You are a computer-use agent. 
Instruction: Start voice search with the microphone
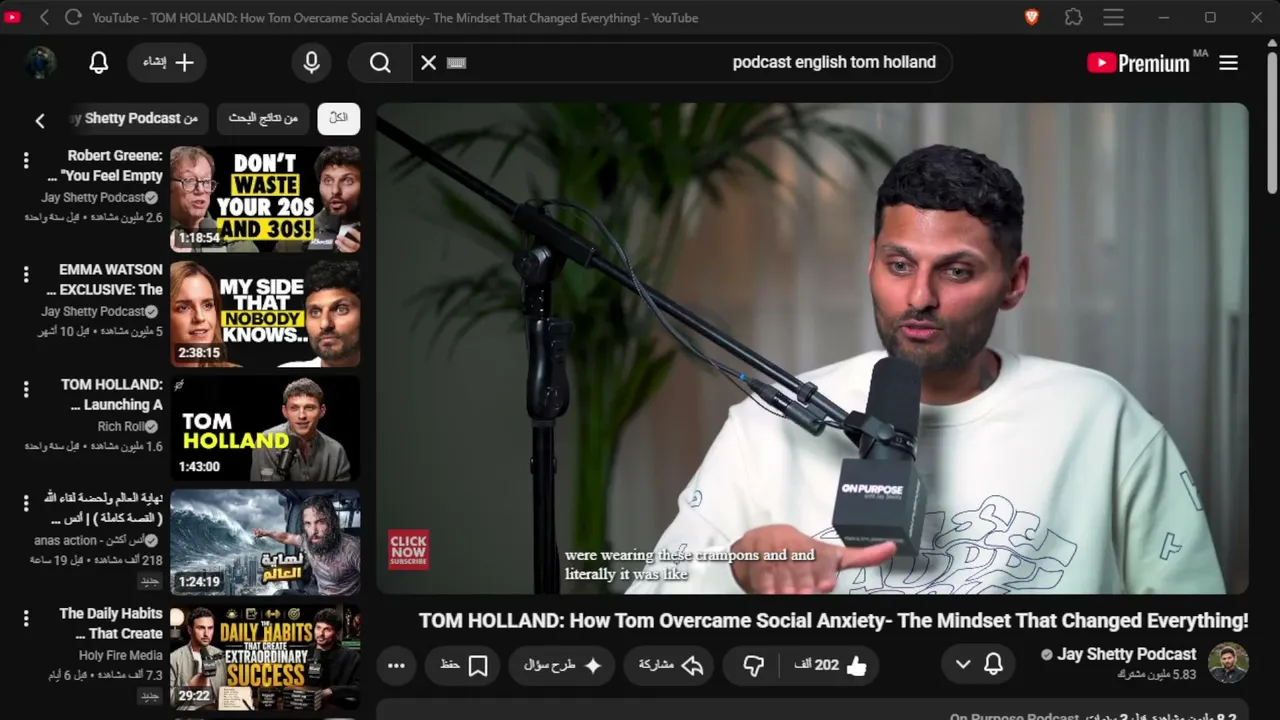311,62
